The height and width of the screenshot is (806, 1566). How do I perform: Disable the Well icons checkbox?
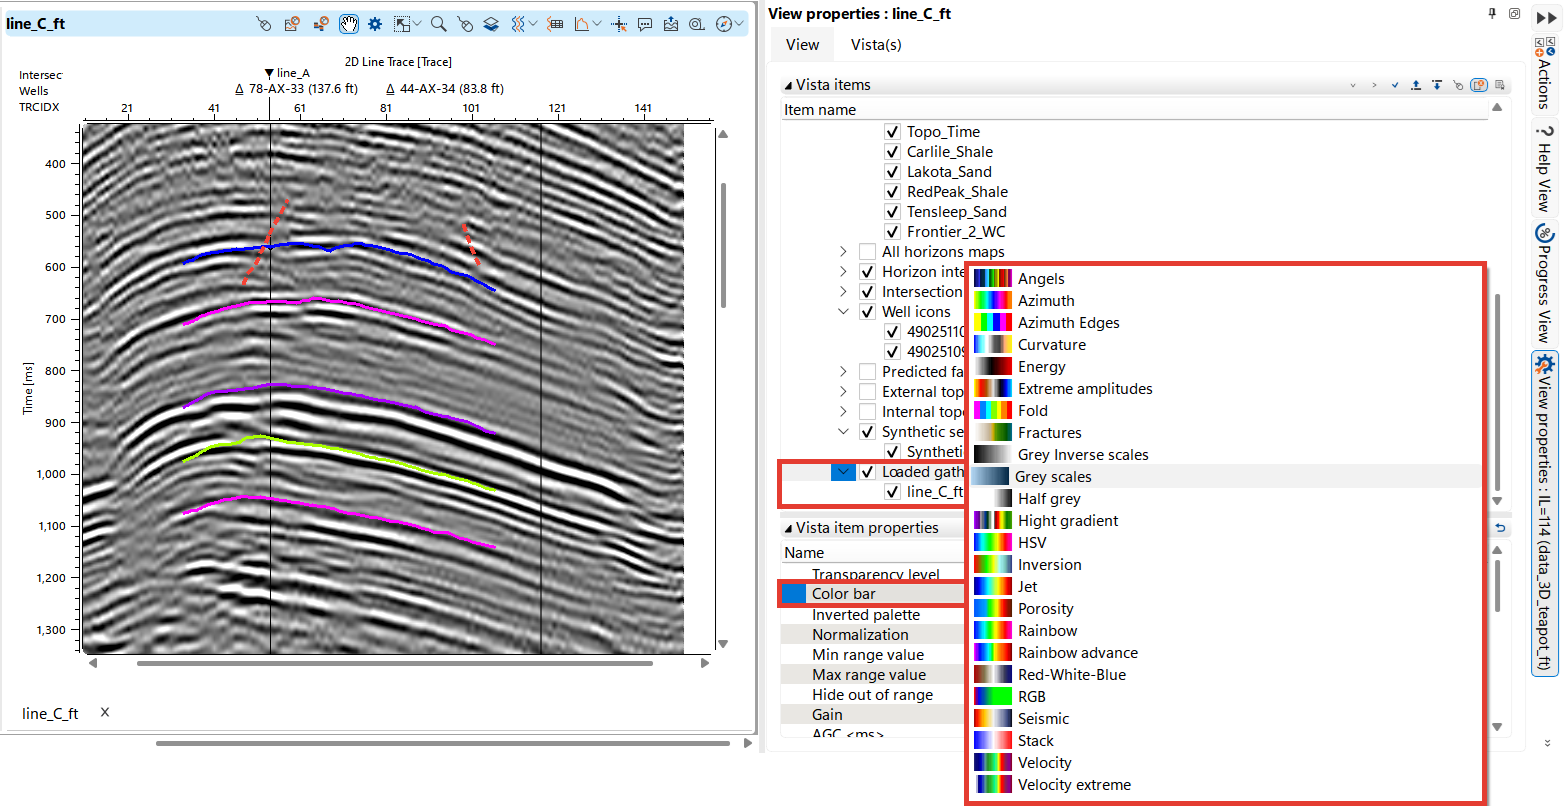867,311
